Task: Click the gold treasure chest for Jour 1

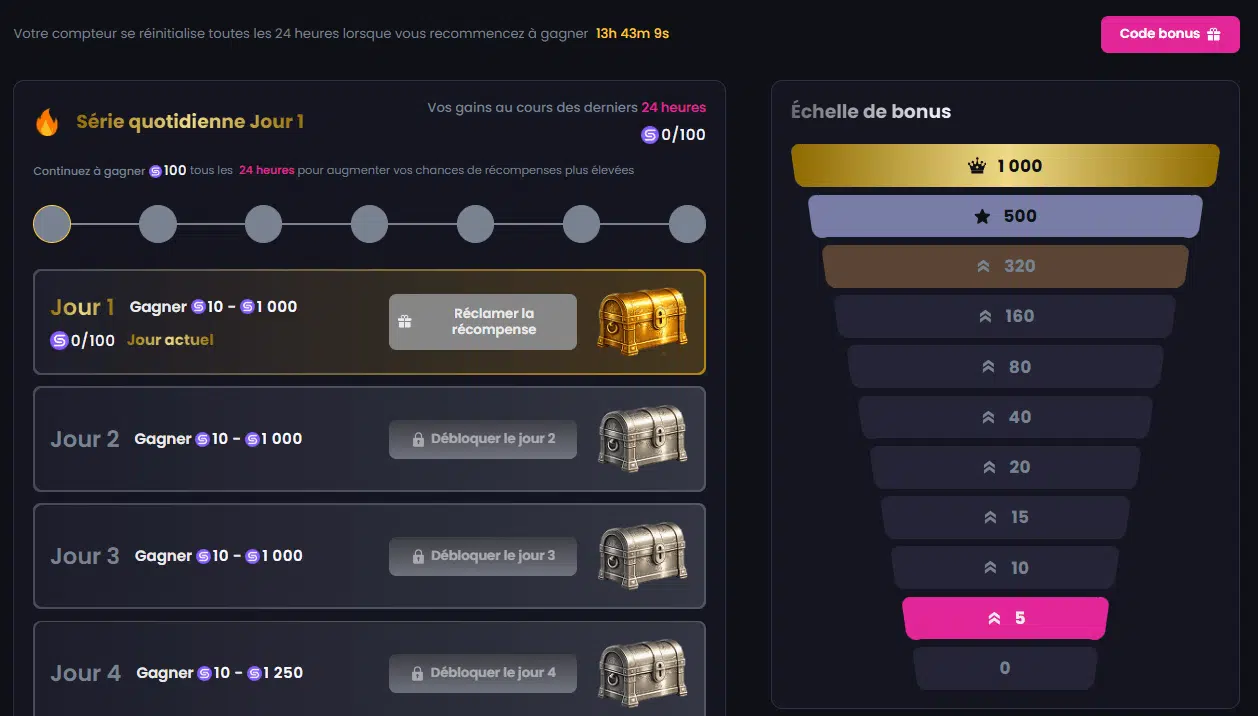Action: tap(642, 321)
